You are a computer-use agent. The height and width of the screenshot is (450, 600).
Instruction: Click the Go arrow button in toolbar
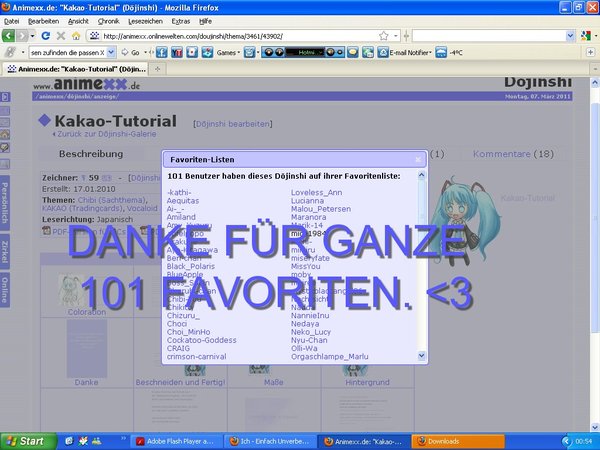click(130, 52)
